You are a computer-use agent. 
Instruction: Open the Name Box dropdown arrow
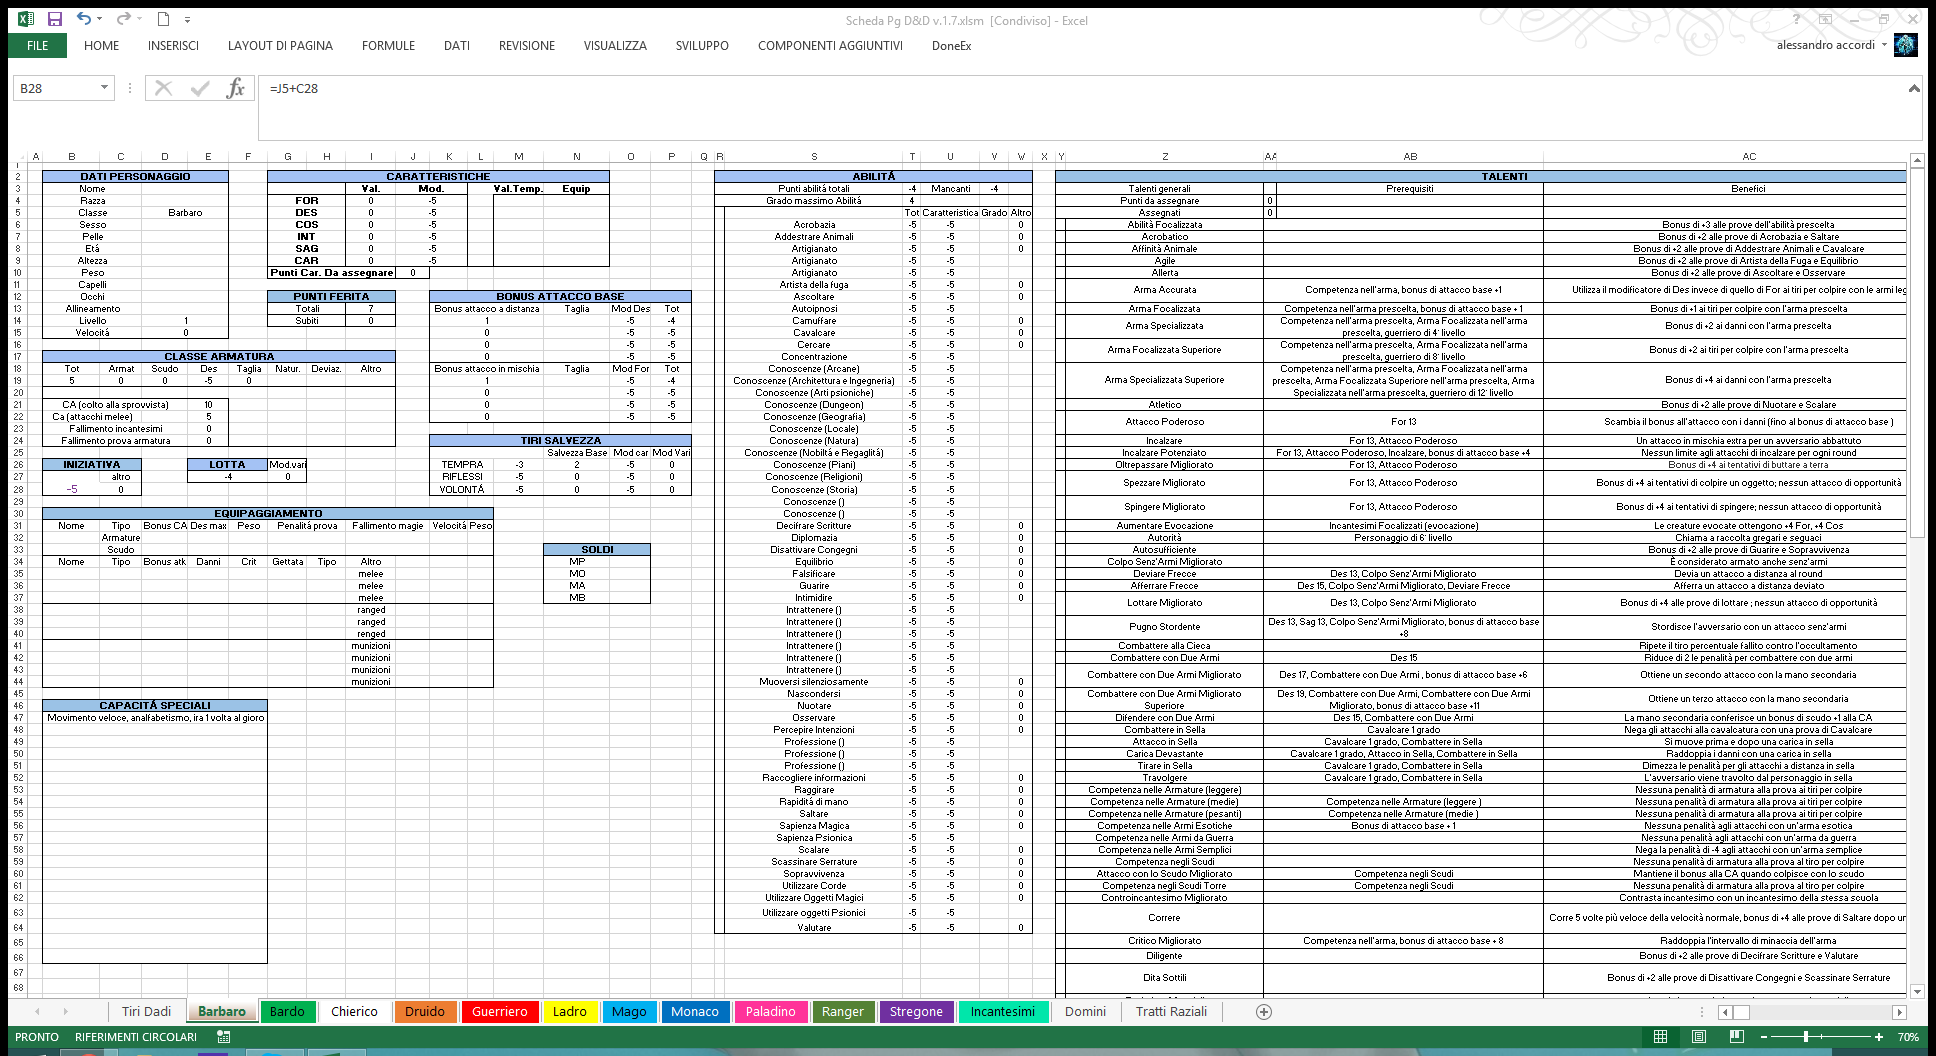(104, 88)
